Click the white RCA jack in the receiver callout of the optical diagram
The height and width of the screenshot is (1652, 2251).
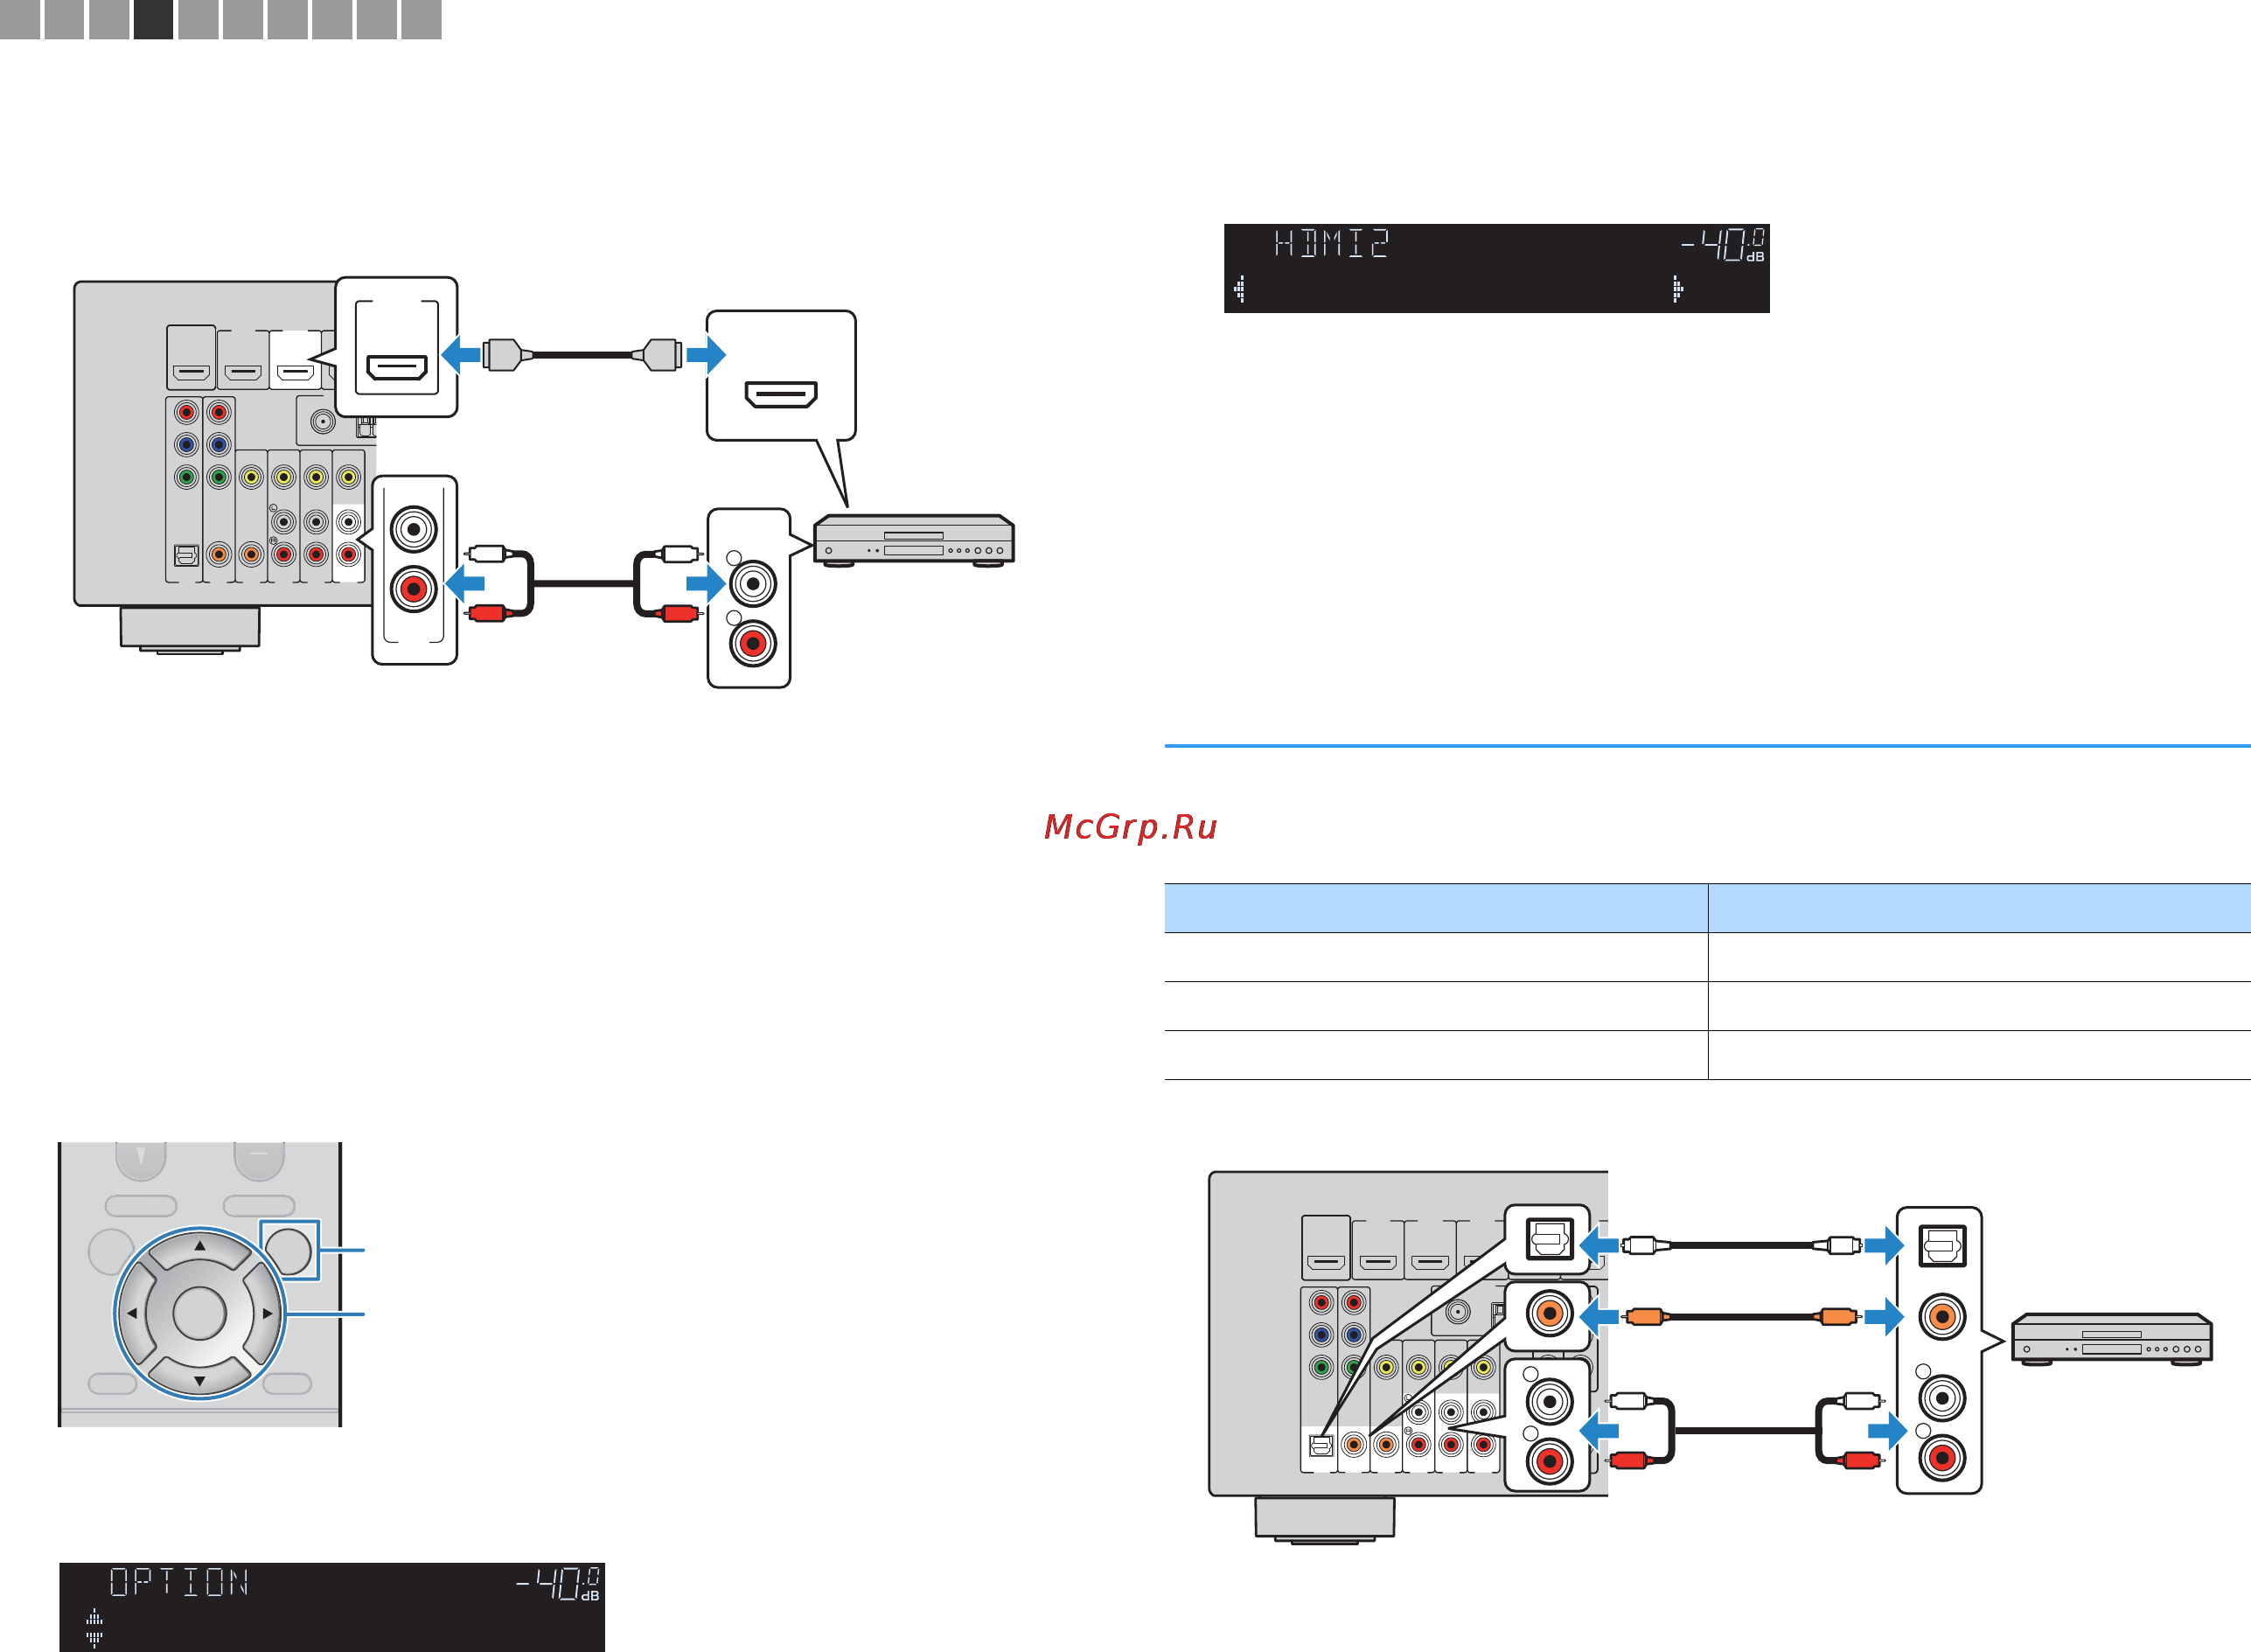click(x=1549, y=1402)
